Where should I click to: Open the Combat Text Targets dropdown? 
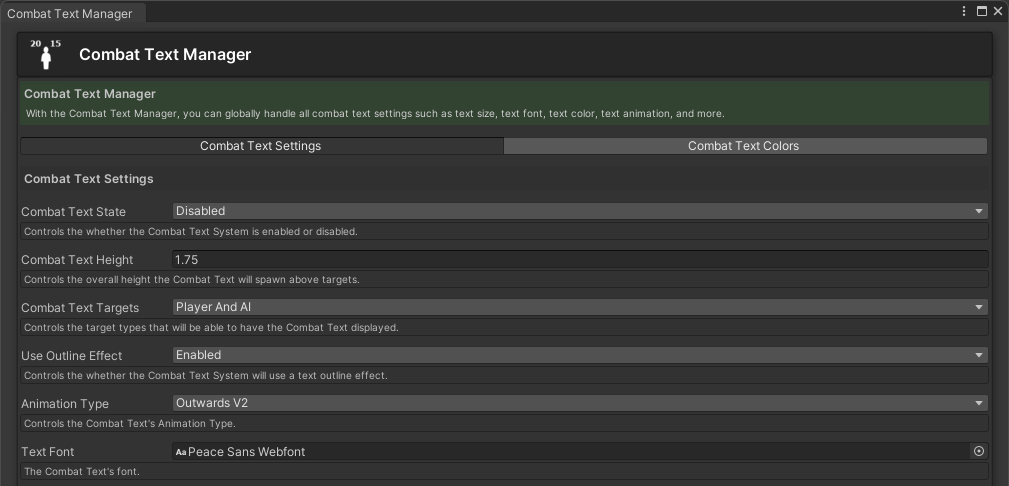(x=580, y=307)
